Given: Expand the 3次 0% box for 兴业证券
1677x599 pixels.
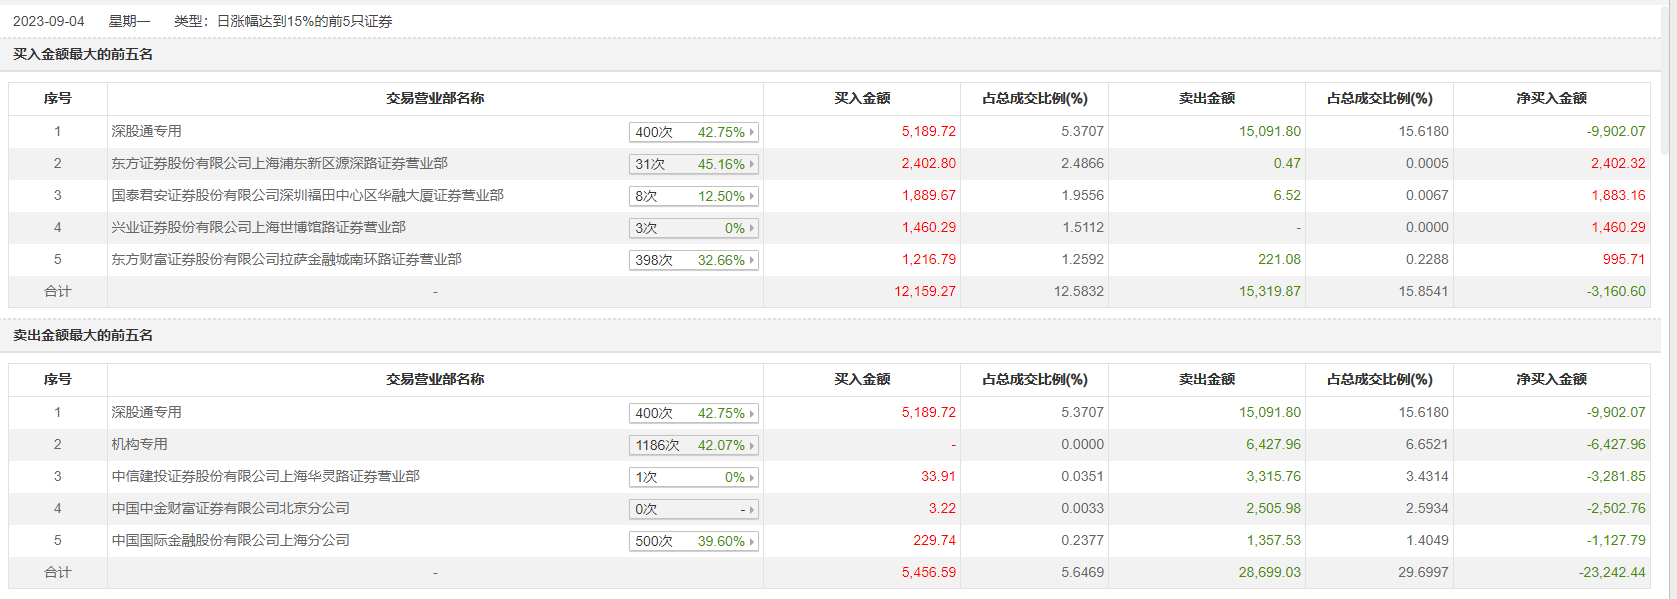Looking at the screenshot, I should click(x=693, y=228).
